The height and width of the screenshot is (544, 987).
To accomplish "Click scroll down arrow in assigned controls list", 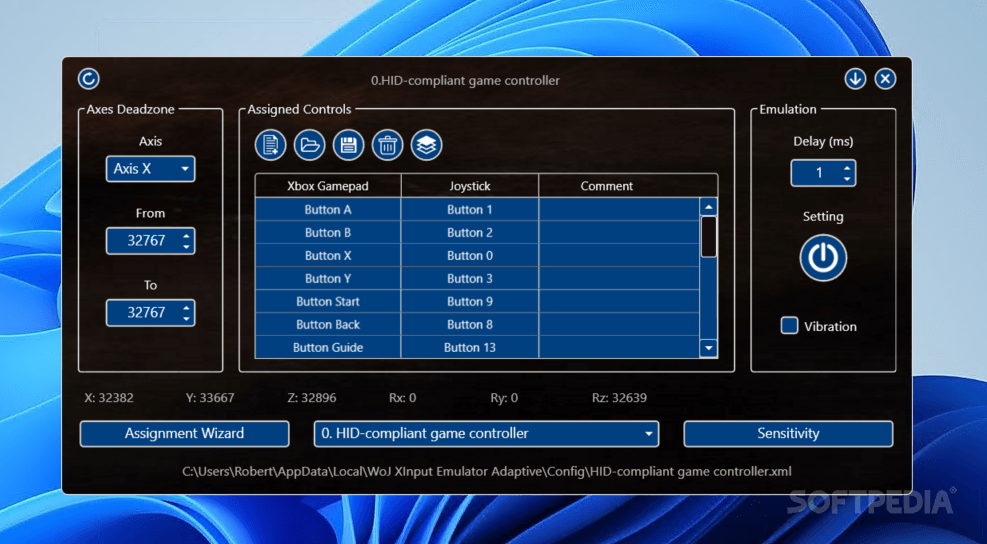I will point(709,348).
